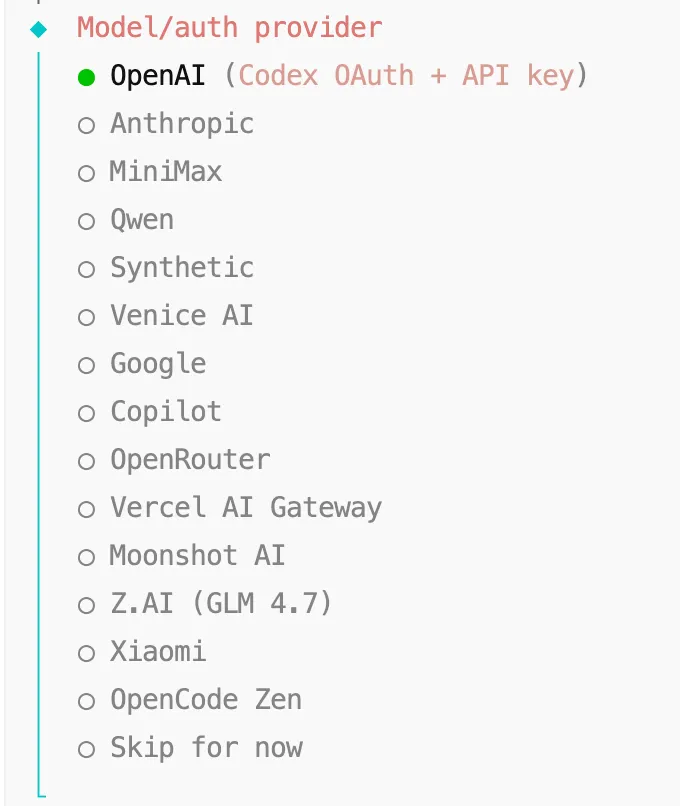The width and height of the screenshot is (680, 806).
Task: Select the Synthetic radio button
Action: 87,269
